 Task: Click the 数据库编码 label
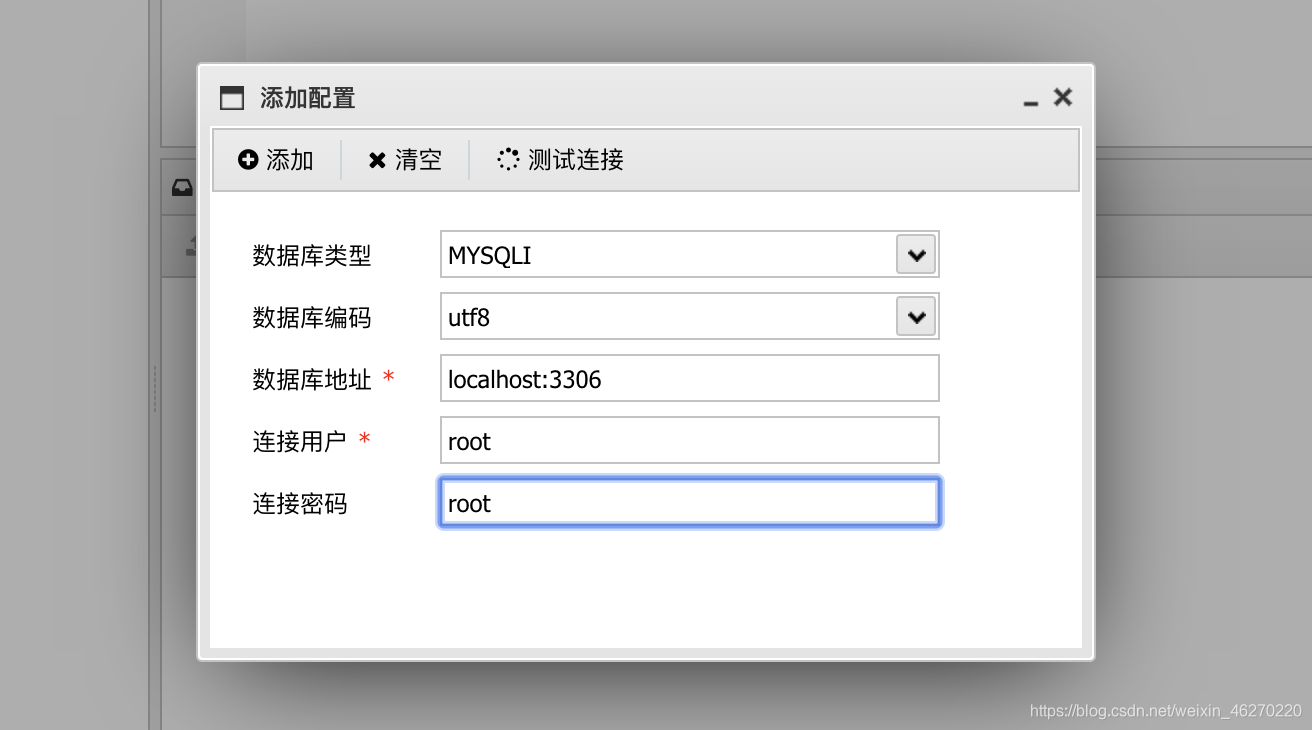[312, 318]
